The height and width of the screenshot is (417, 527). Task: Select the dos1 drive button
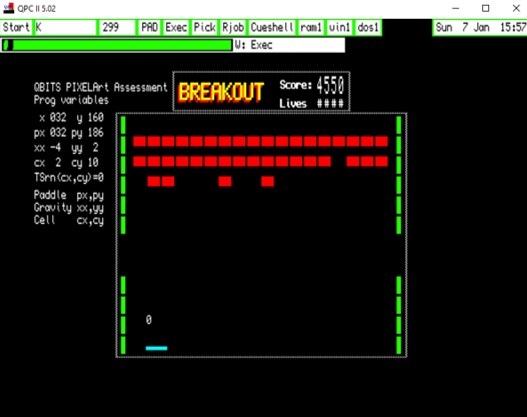pos(368,27)
